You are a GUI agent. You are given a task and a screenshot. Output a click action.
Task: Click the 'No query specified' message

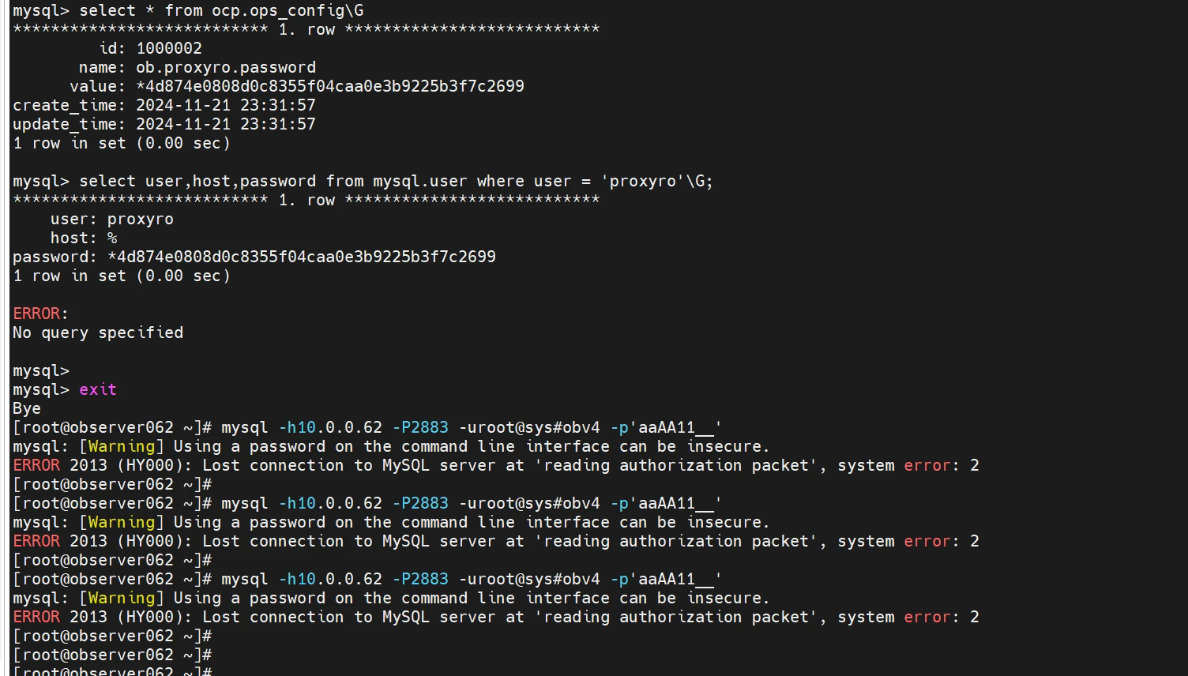(x=98, y=333)
